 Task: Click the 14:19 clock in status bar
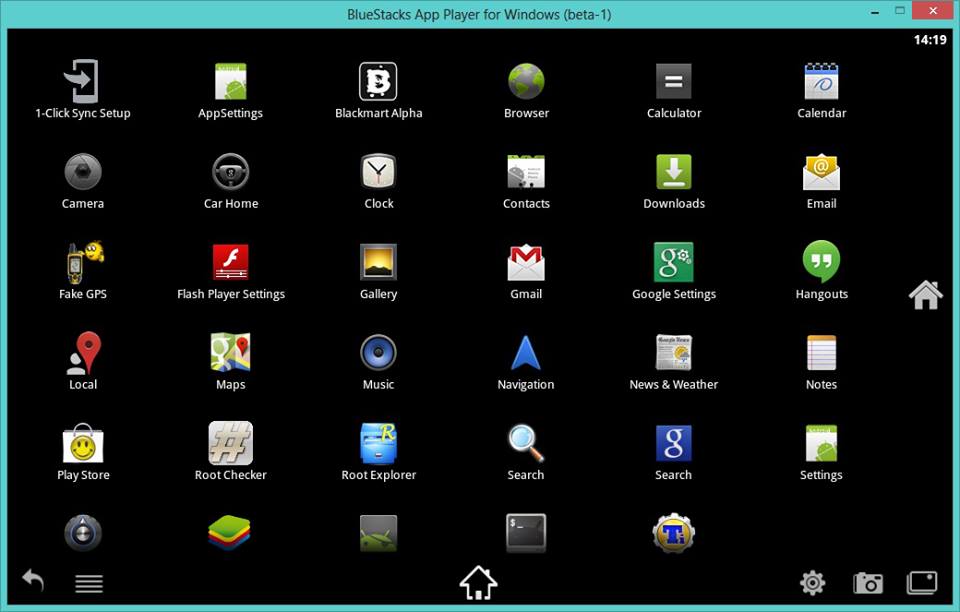pyautogui.click(x=929, y=40)
